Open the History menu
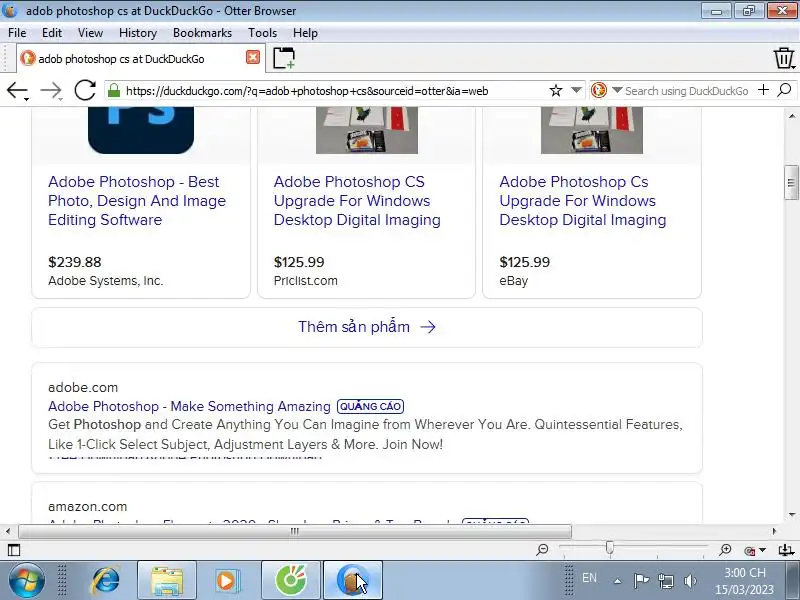This screenshot has height=600, width=800. click(138, 33)
